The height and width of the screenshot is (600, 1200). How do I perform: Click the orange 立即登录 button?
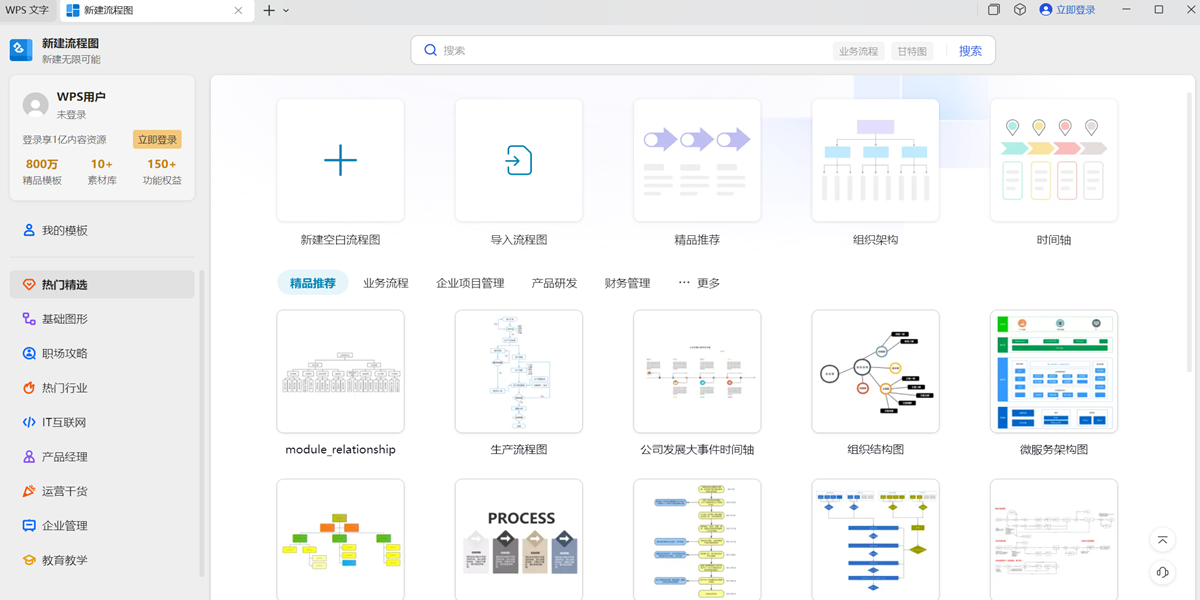(x=157, y=140)
